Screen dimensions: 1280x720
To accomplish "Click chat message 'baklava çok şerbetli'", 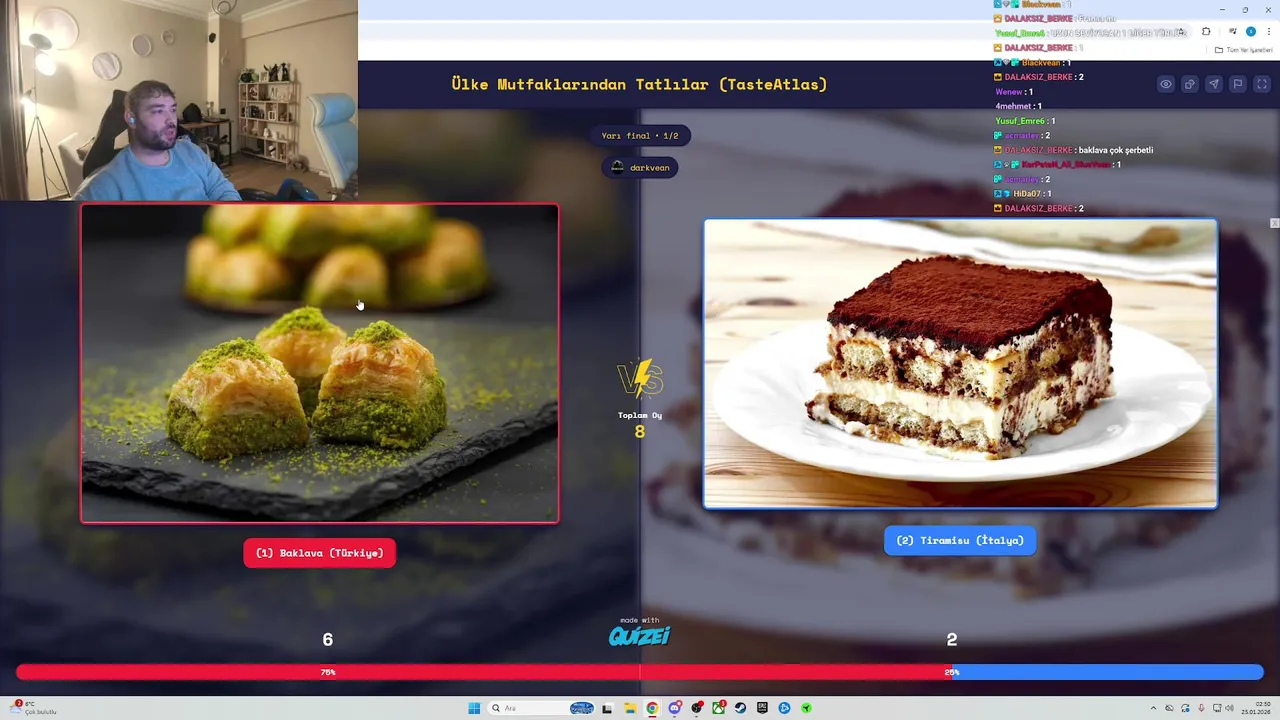I will point(1114,150).
